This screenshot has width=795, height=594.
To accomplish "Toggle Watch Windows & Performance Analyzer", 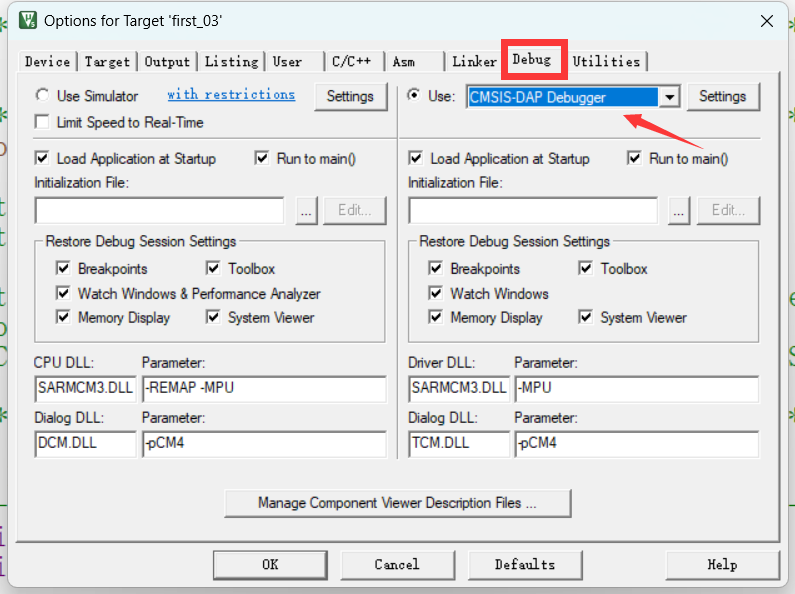I will point(63,293).
